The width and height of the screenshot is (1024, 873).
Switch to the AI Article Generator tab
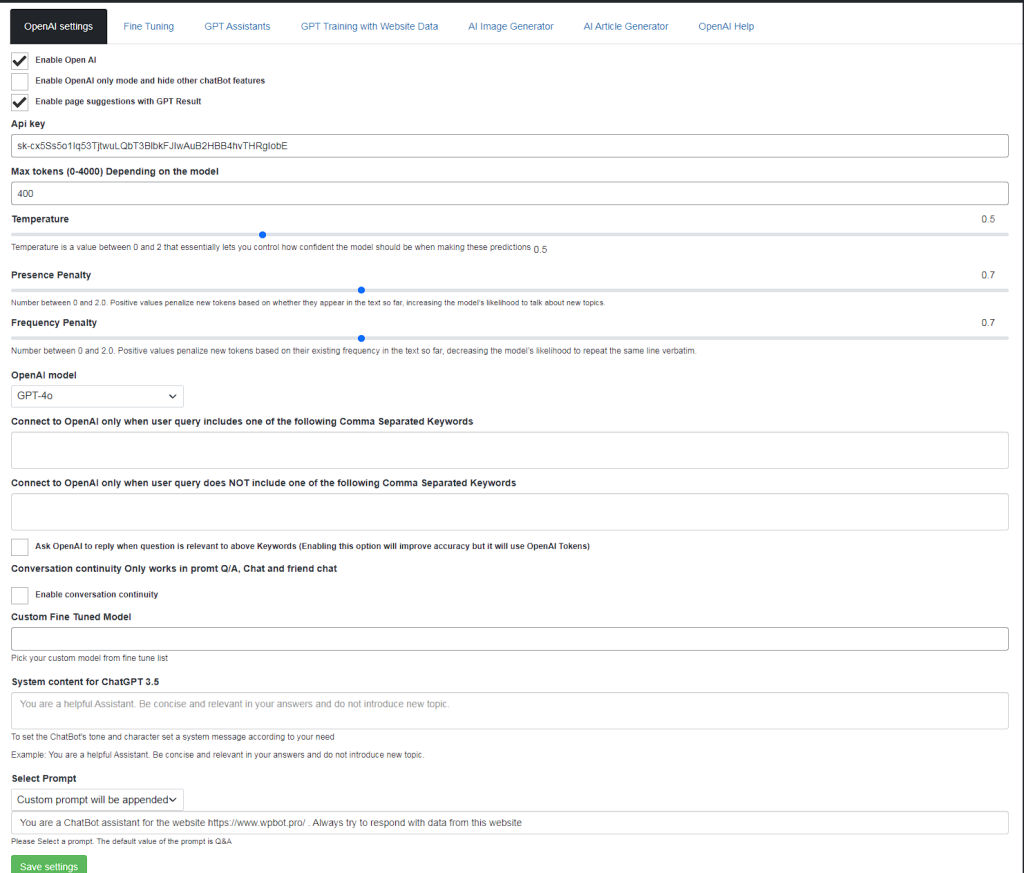625,26
